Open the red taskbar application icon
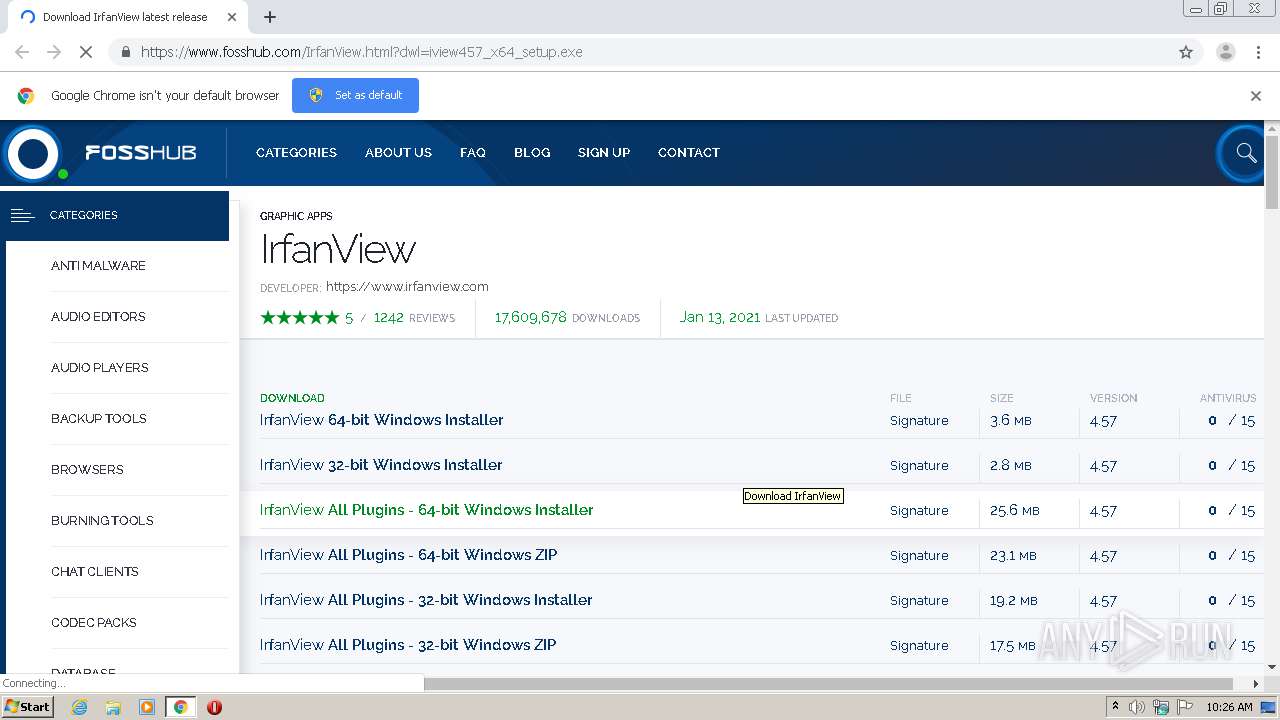This screenshot has width=1280, height=720. click(x=214, y=707)
